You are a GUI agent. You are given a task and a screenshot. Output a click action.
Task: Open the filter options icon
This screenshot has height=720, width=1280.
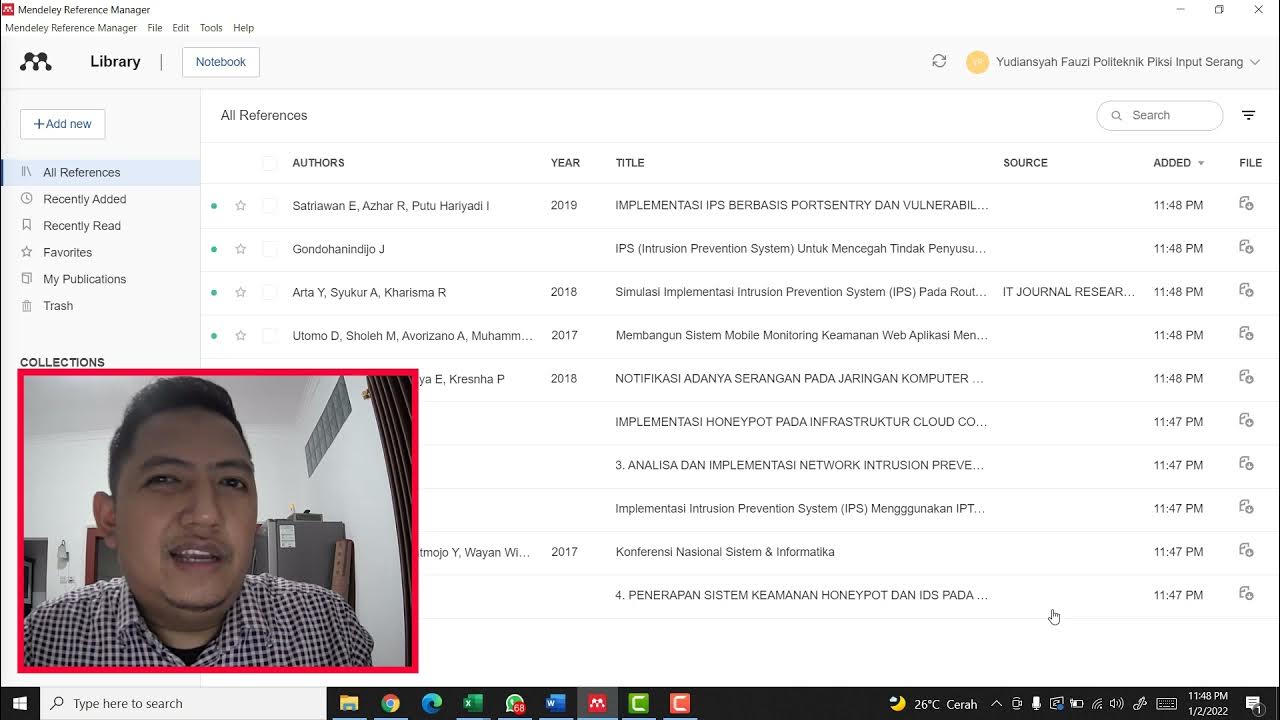point(1248,115)
